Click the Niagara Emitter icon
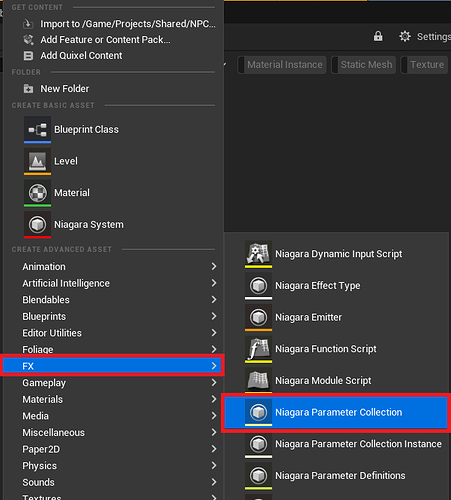Screen dimensions: 451x500 click(258, 317)
